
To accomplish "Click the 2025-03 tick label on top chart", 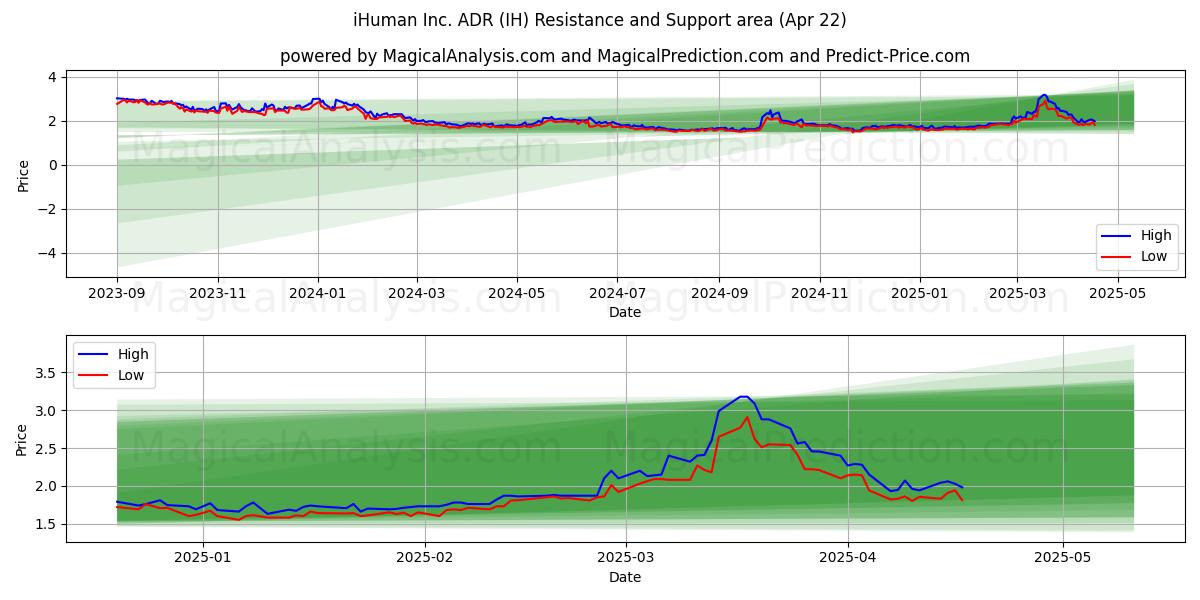I will point(1017,294).
